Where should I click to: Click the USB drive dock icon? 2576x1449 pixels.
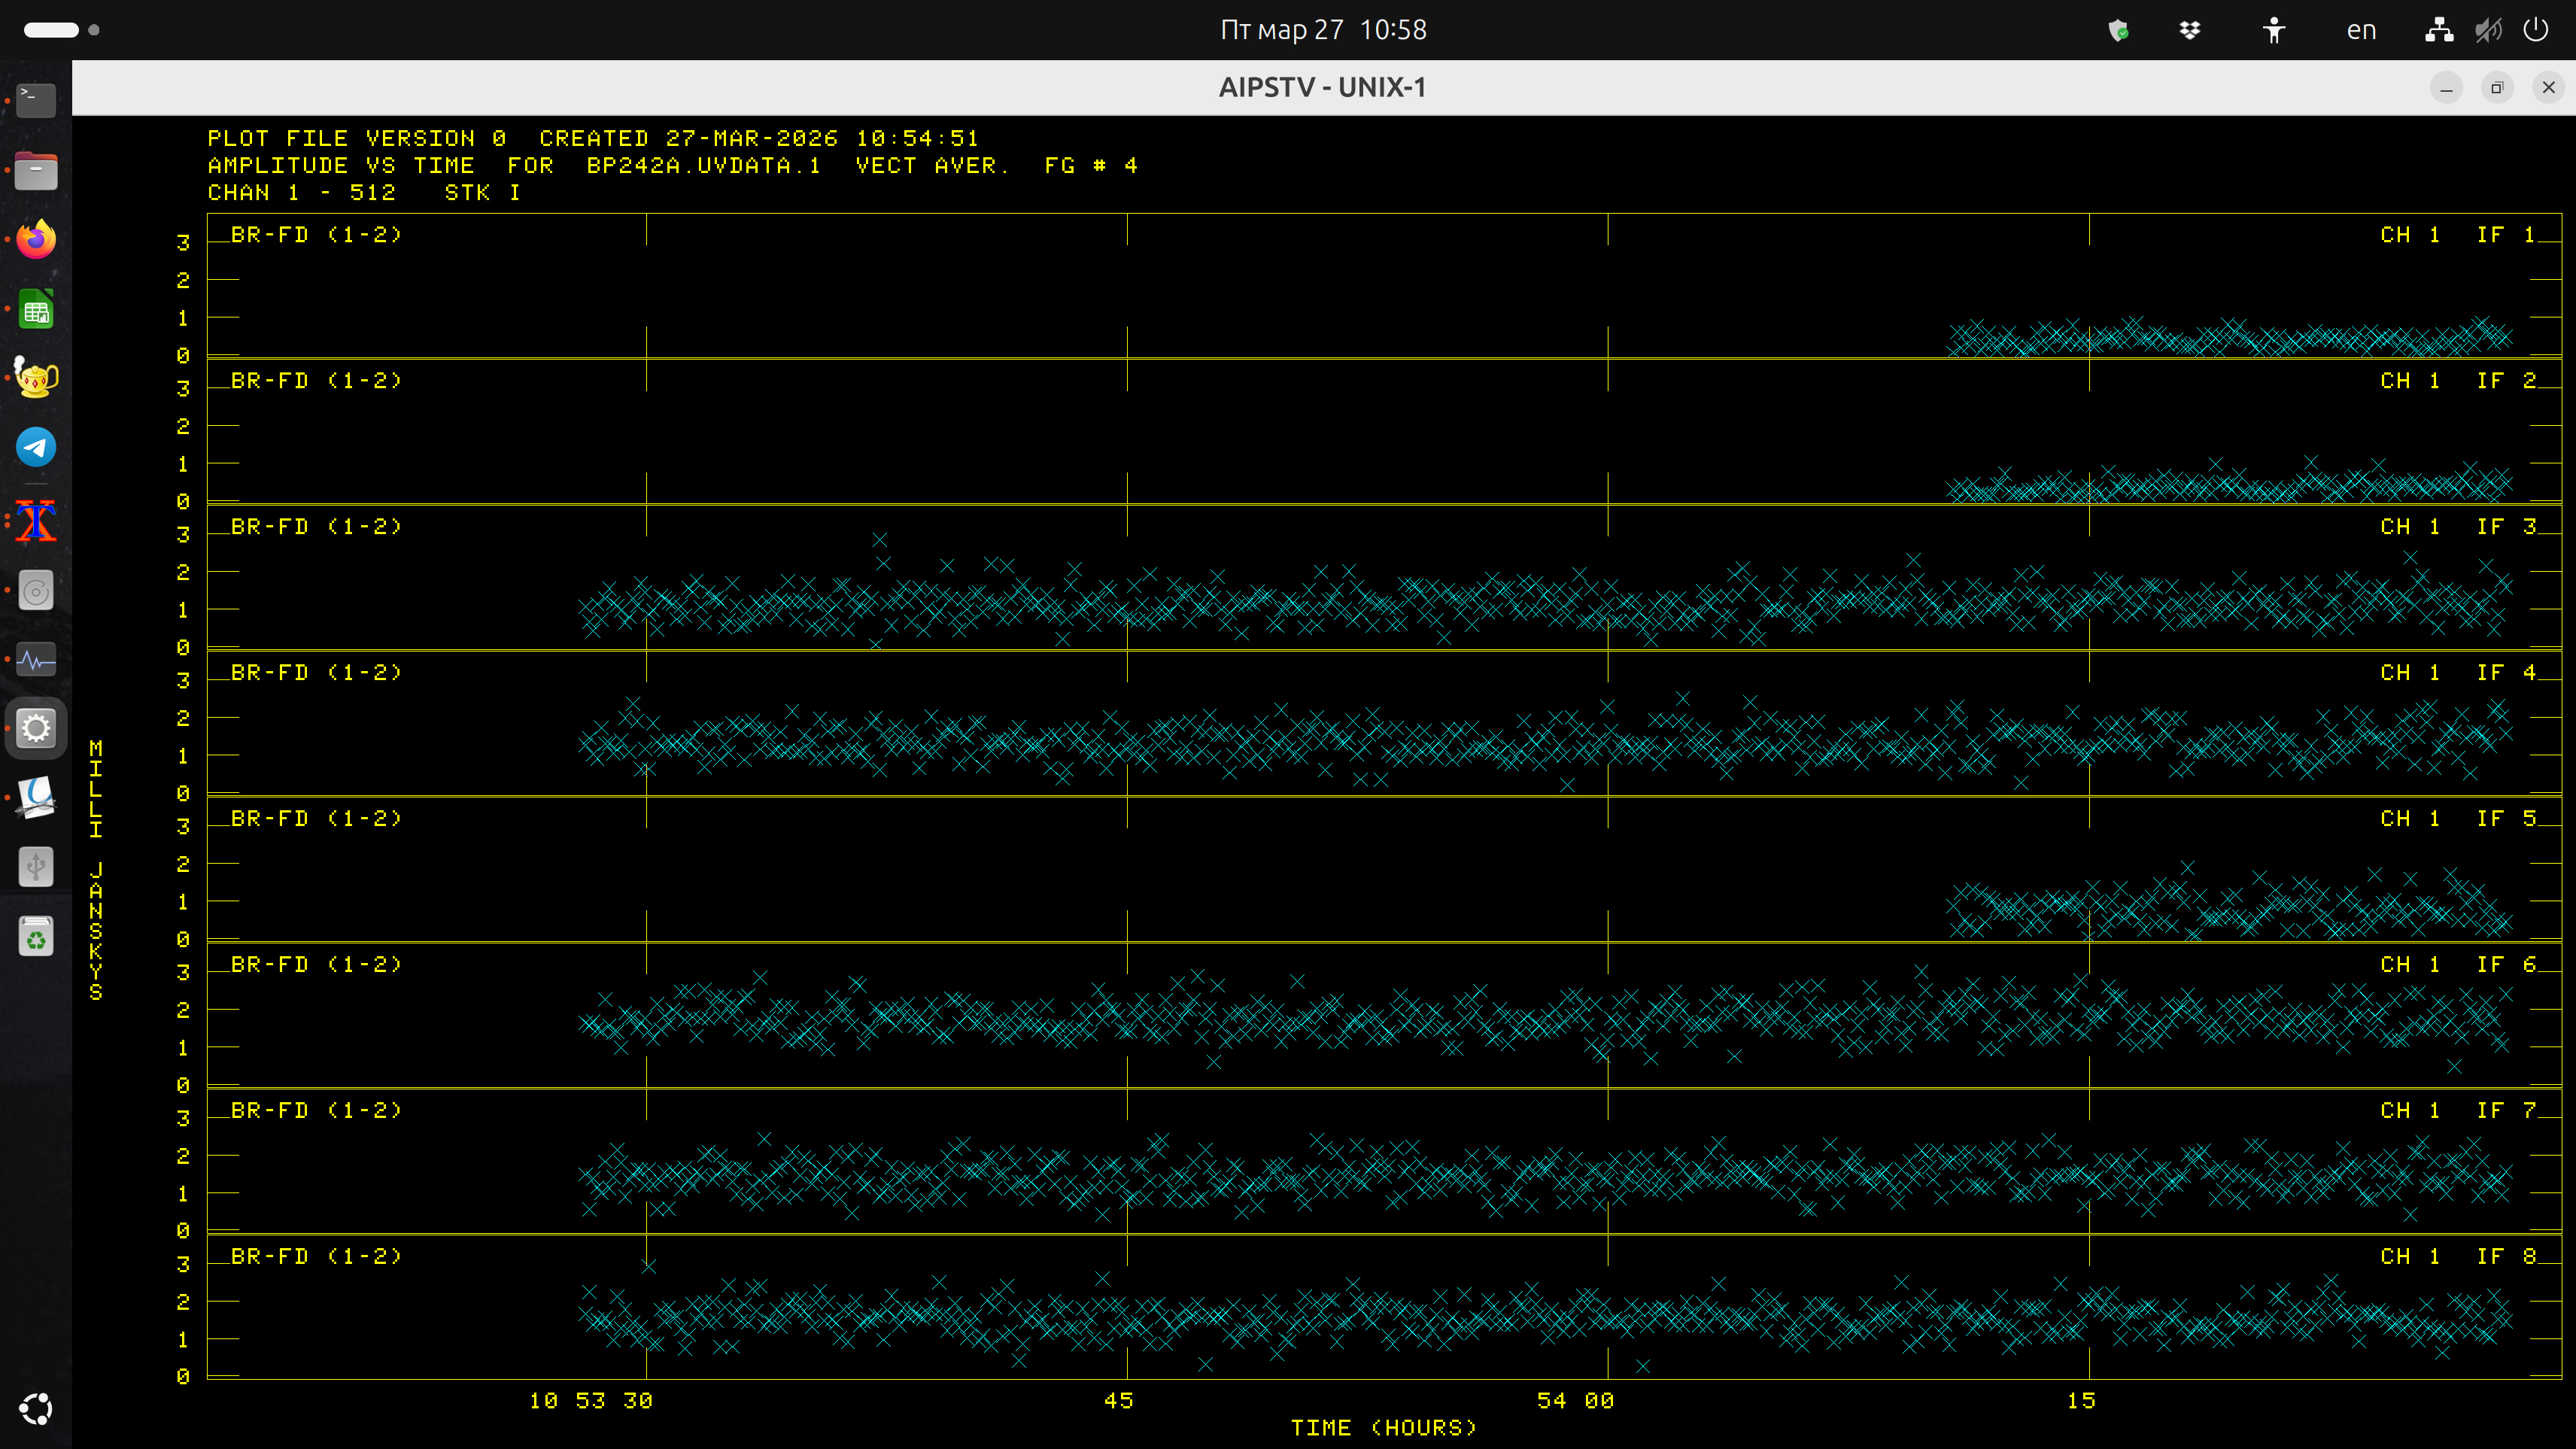tap(36, 867)
